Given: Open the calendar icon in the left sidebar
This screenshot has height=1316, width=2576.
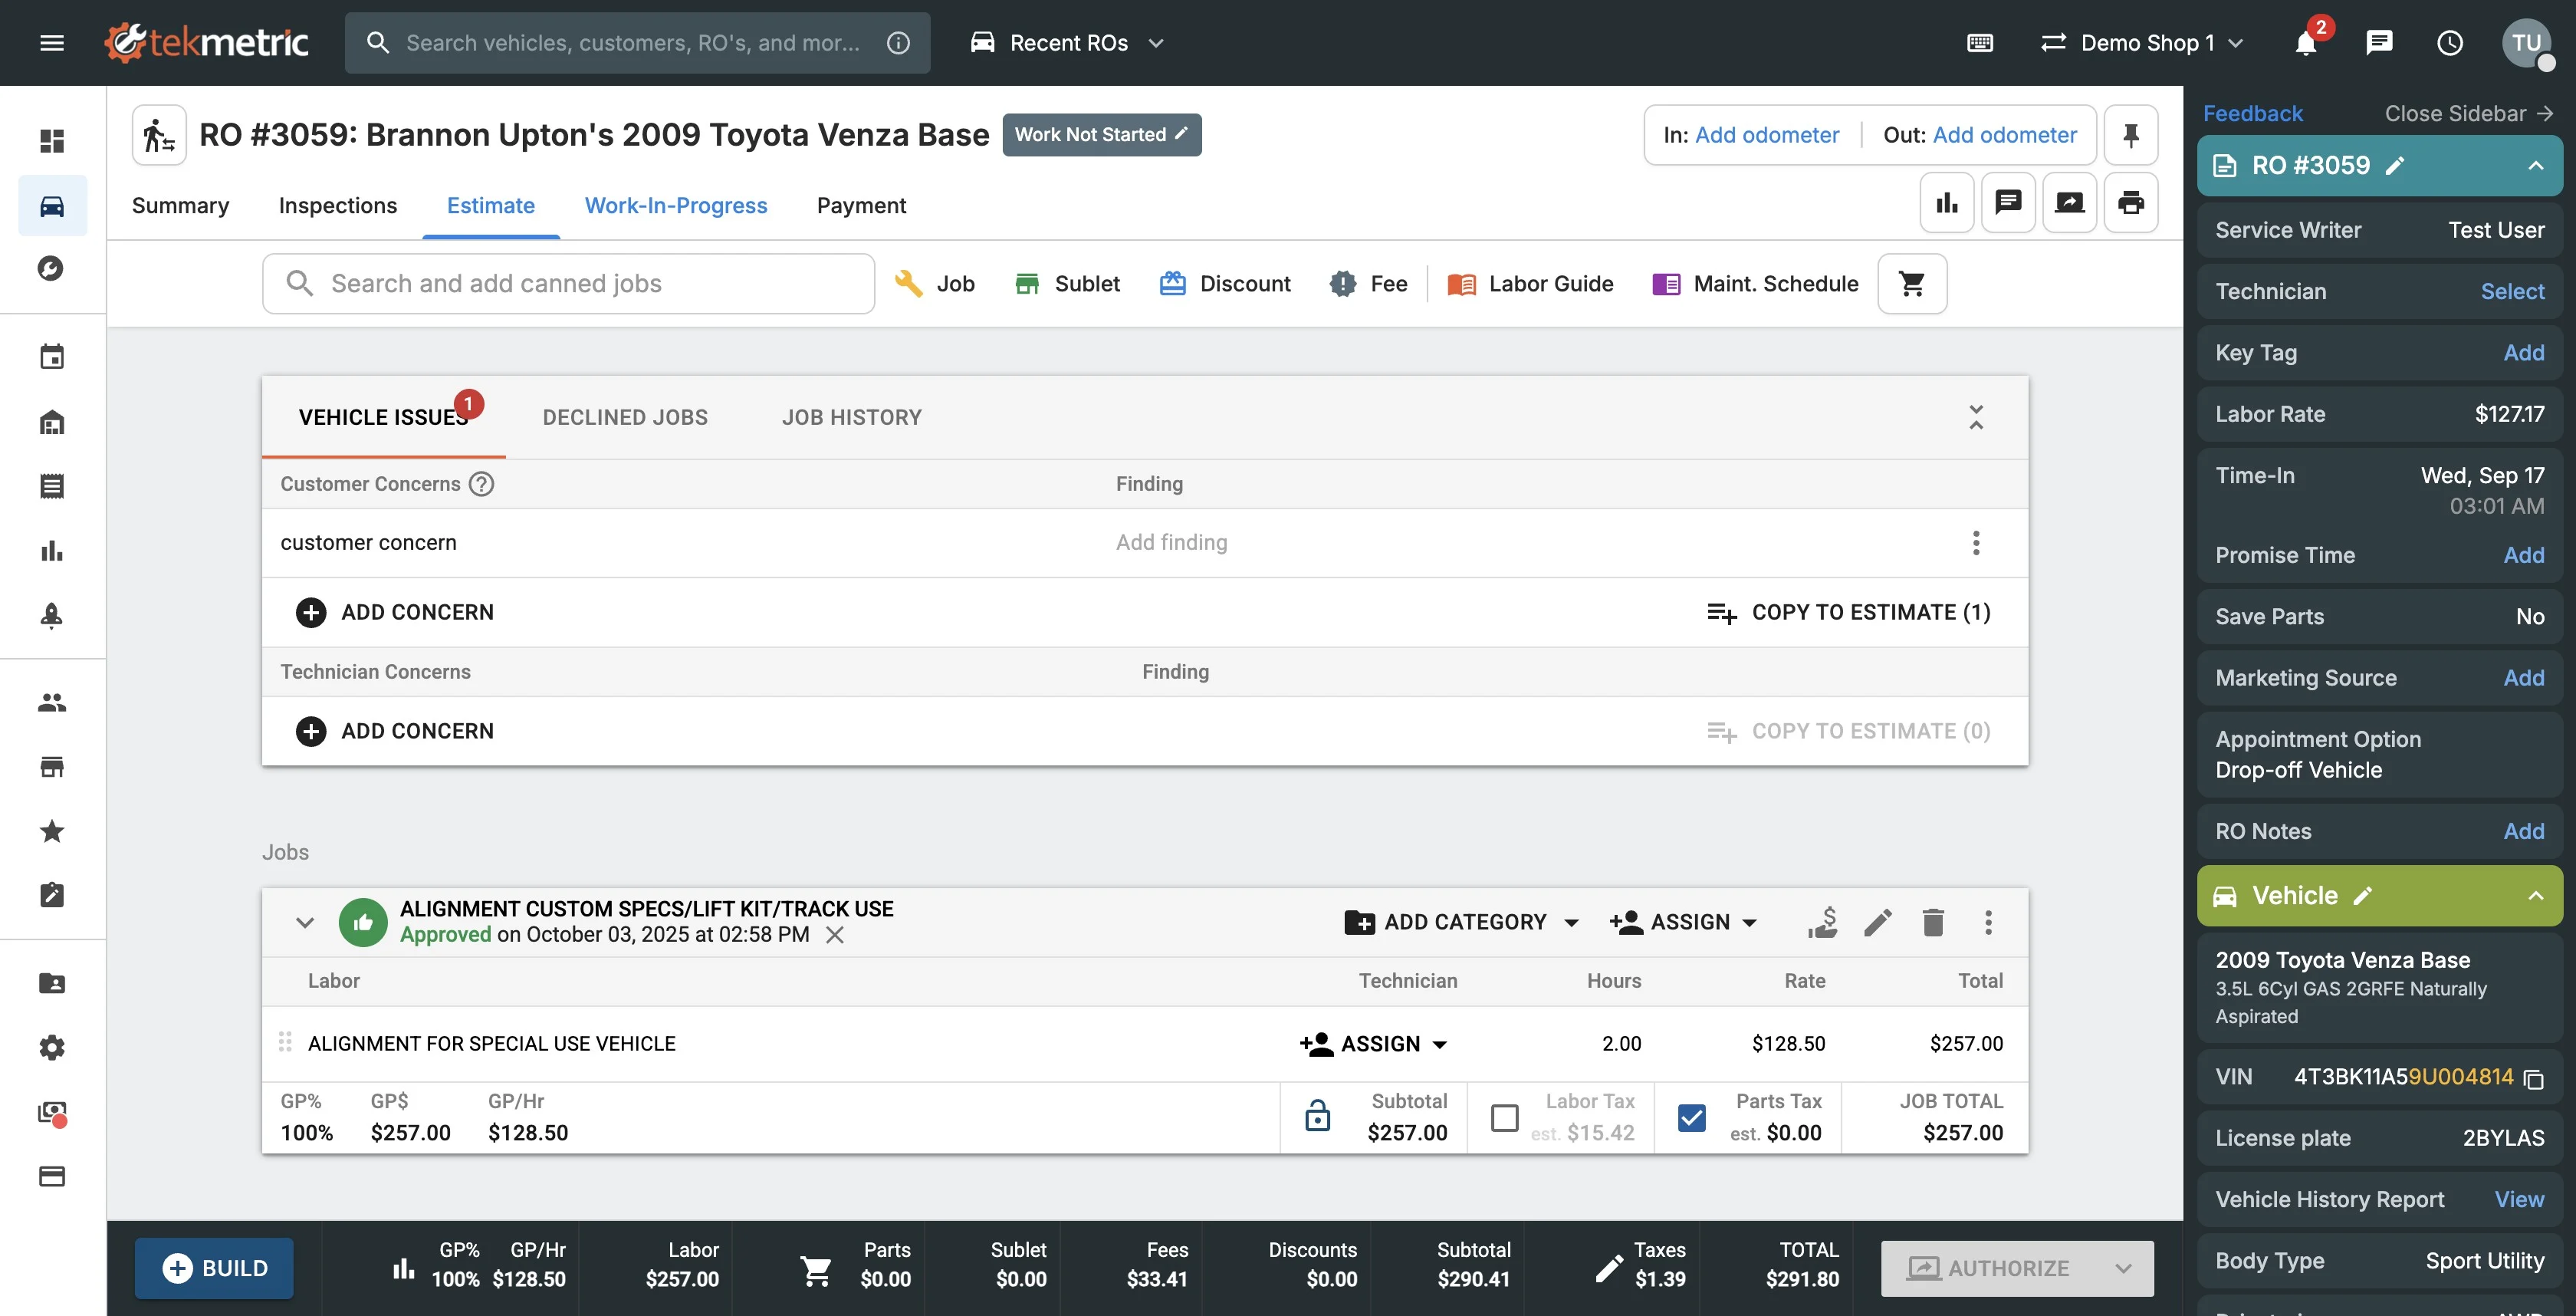Looking at the screenshot, I should pyautogui.click(x=52, y=357).
